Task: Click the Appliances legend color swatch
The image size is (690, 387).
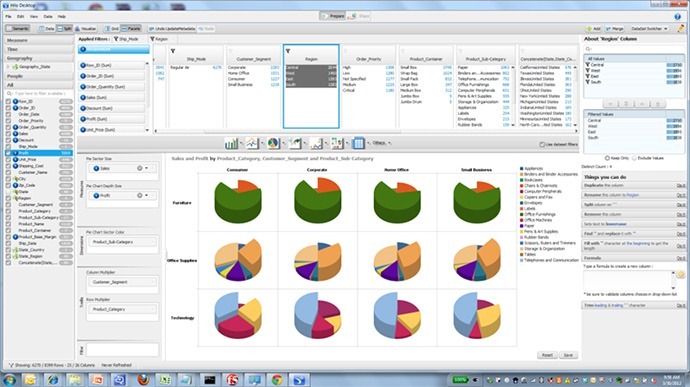Action: click(x=522, y=169)
